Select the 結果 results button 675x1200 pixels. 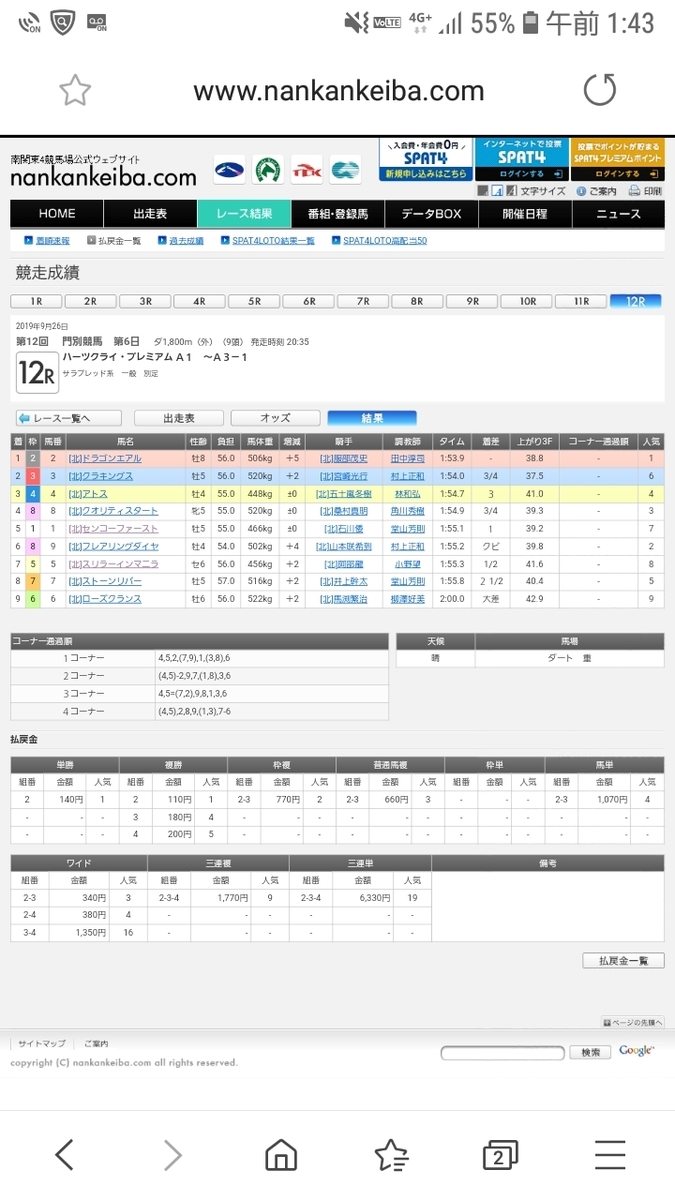tap(372, 418)
